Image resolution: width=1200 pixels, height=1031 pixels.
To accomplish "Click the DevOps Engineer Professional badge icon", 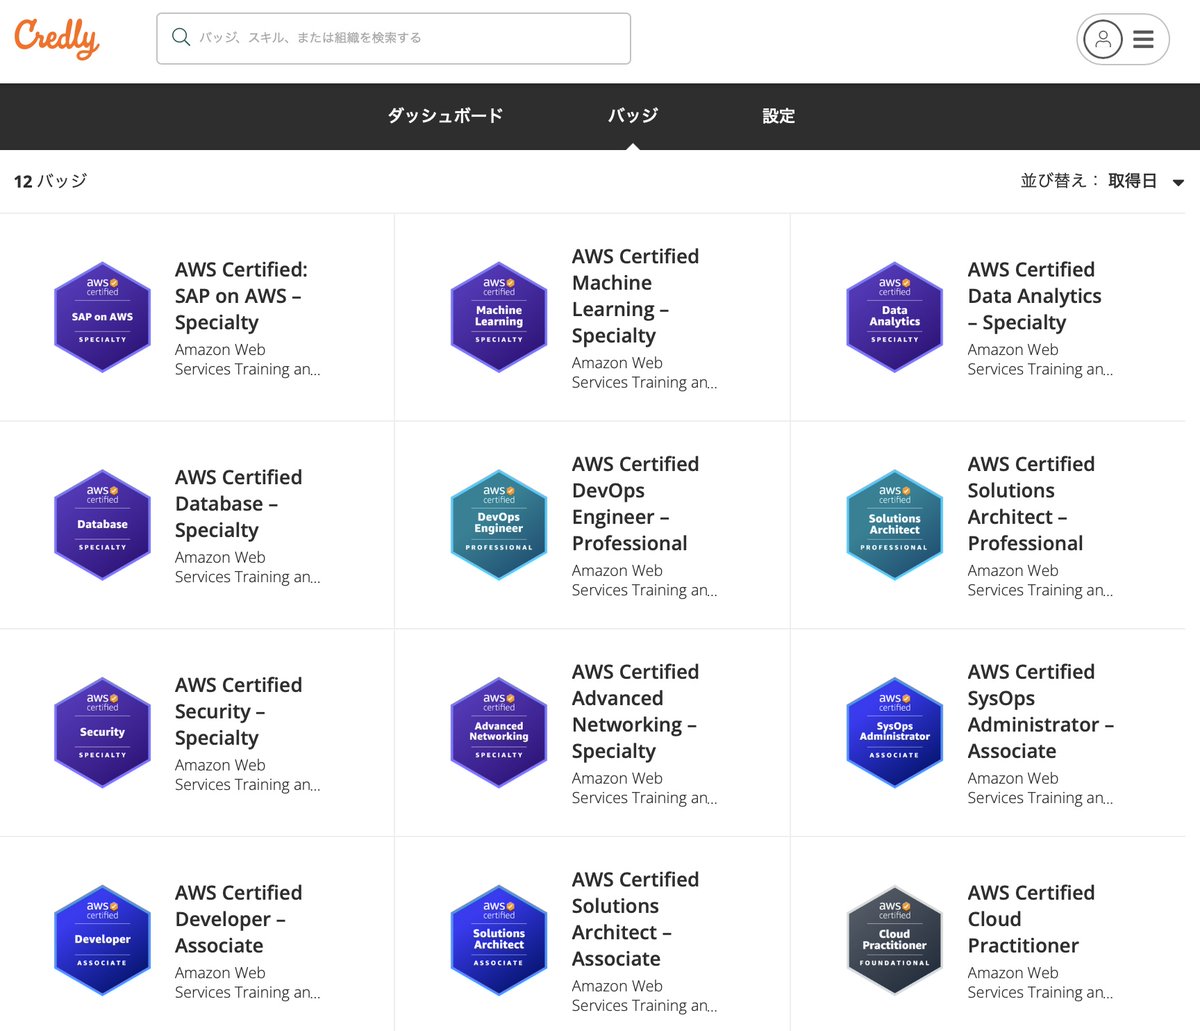I will (499, 525).
